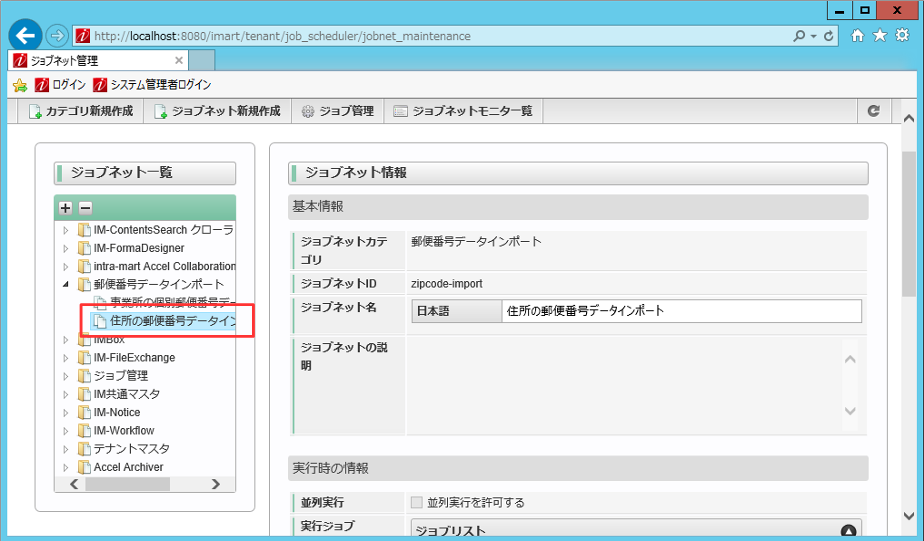Collapse 郵便番号データインポート tree node

[x=66, y=285]
